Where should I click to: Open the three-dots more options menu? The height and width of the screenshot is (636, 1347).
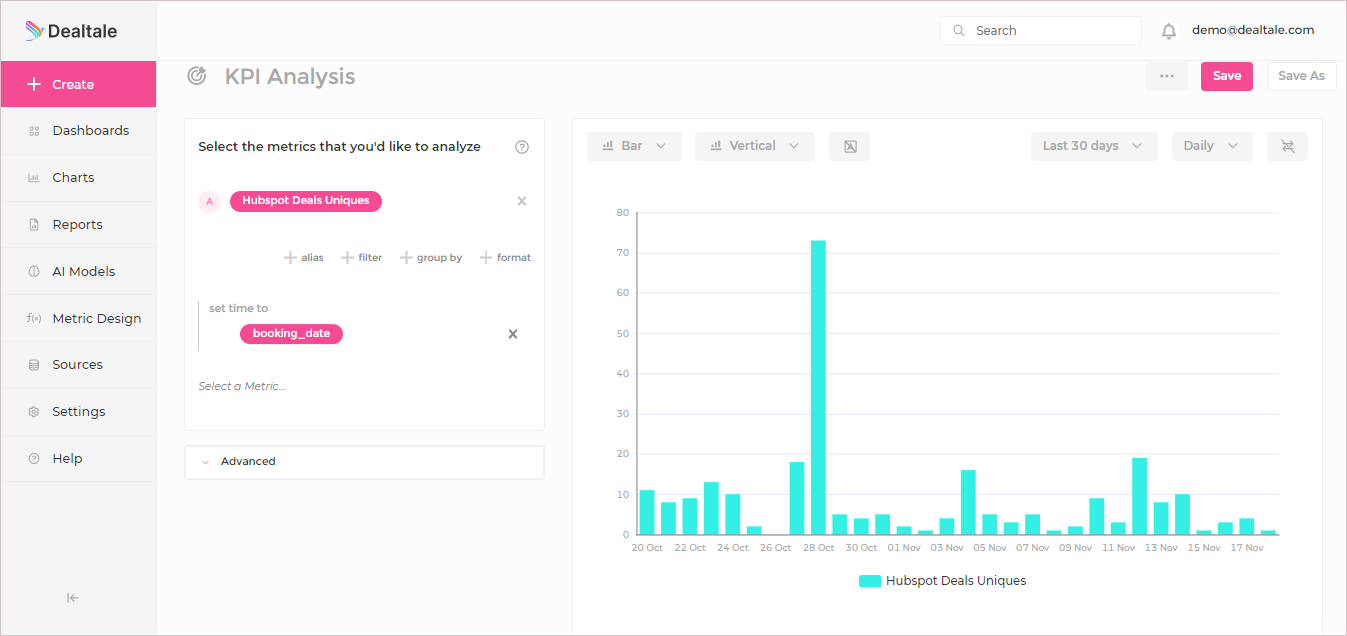tap(1167, 76)
